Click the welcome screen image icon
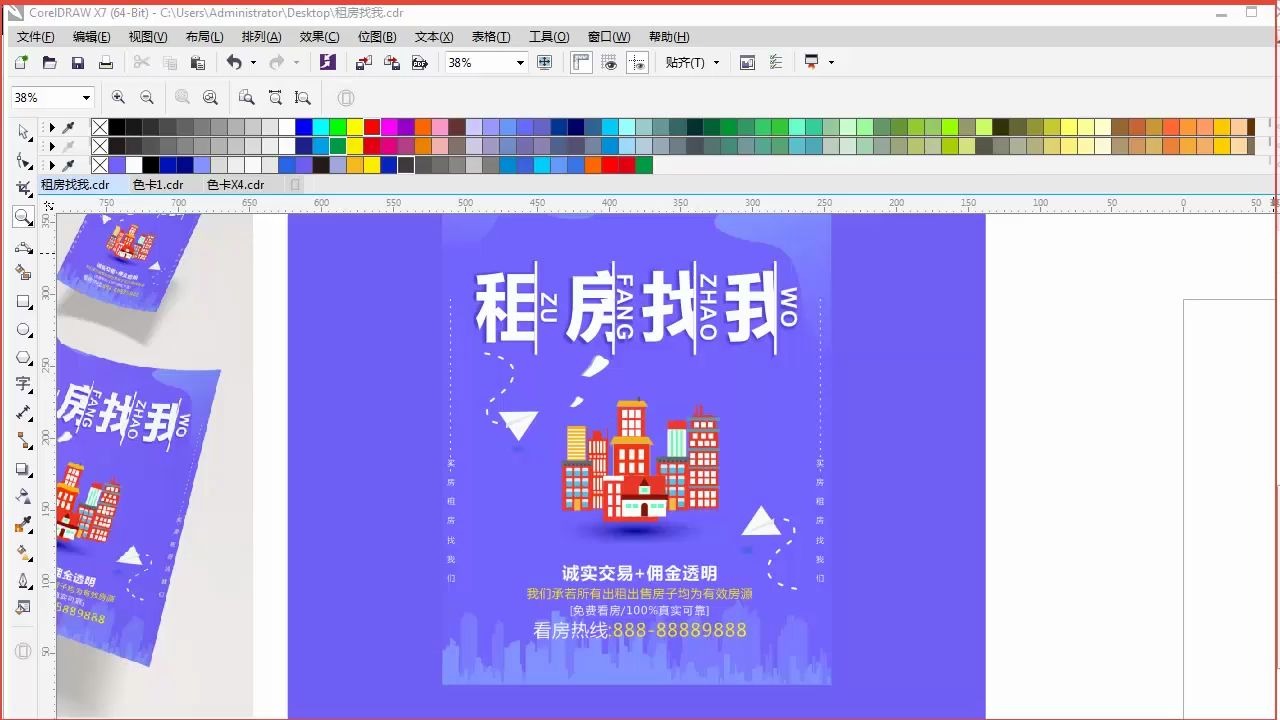Image resolution: width=1280 pixels, height=720 pixels. pyautogui.click(x=747, y=62)
